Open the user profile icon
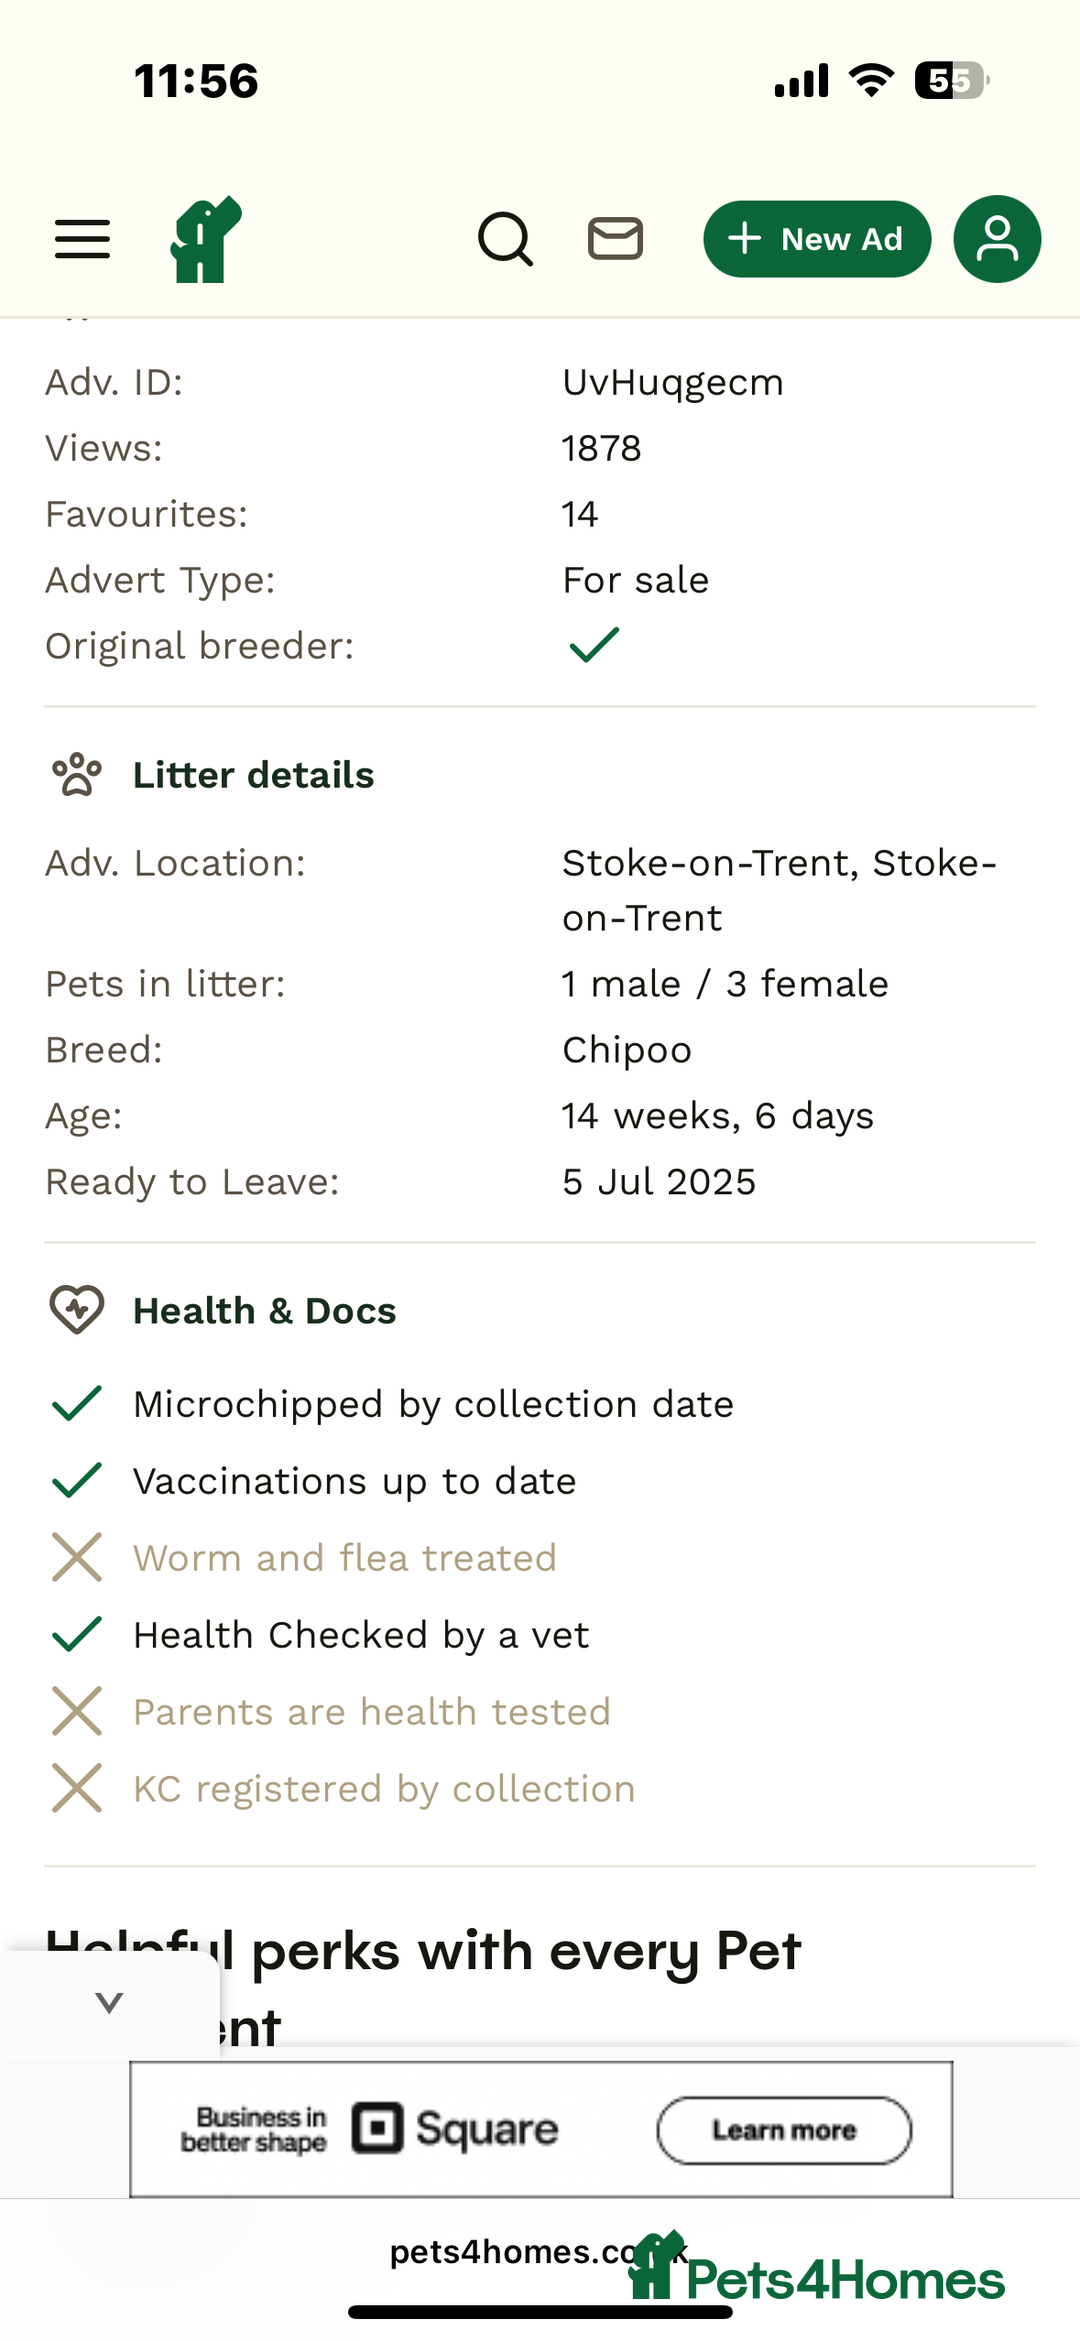 click(x=997, y=239)
